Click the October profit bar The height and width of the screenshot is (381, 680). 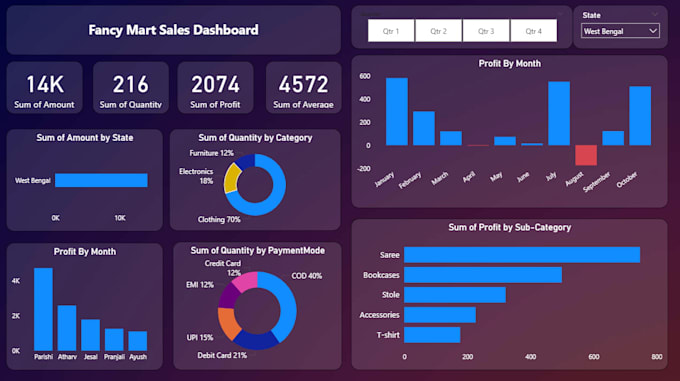tap(640, 116)
